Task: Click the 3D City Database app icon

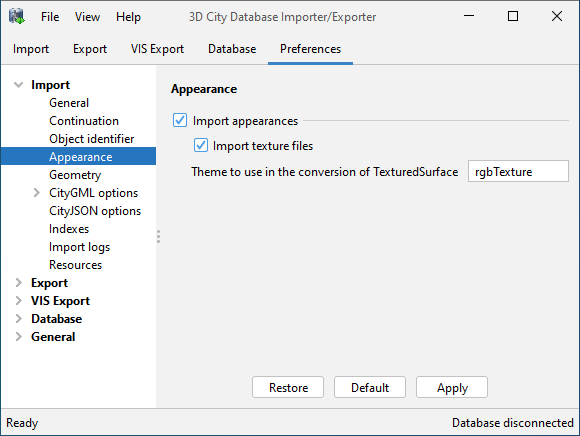Action: 17,17
